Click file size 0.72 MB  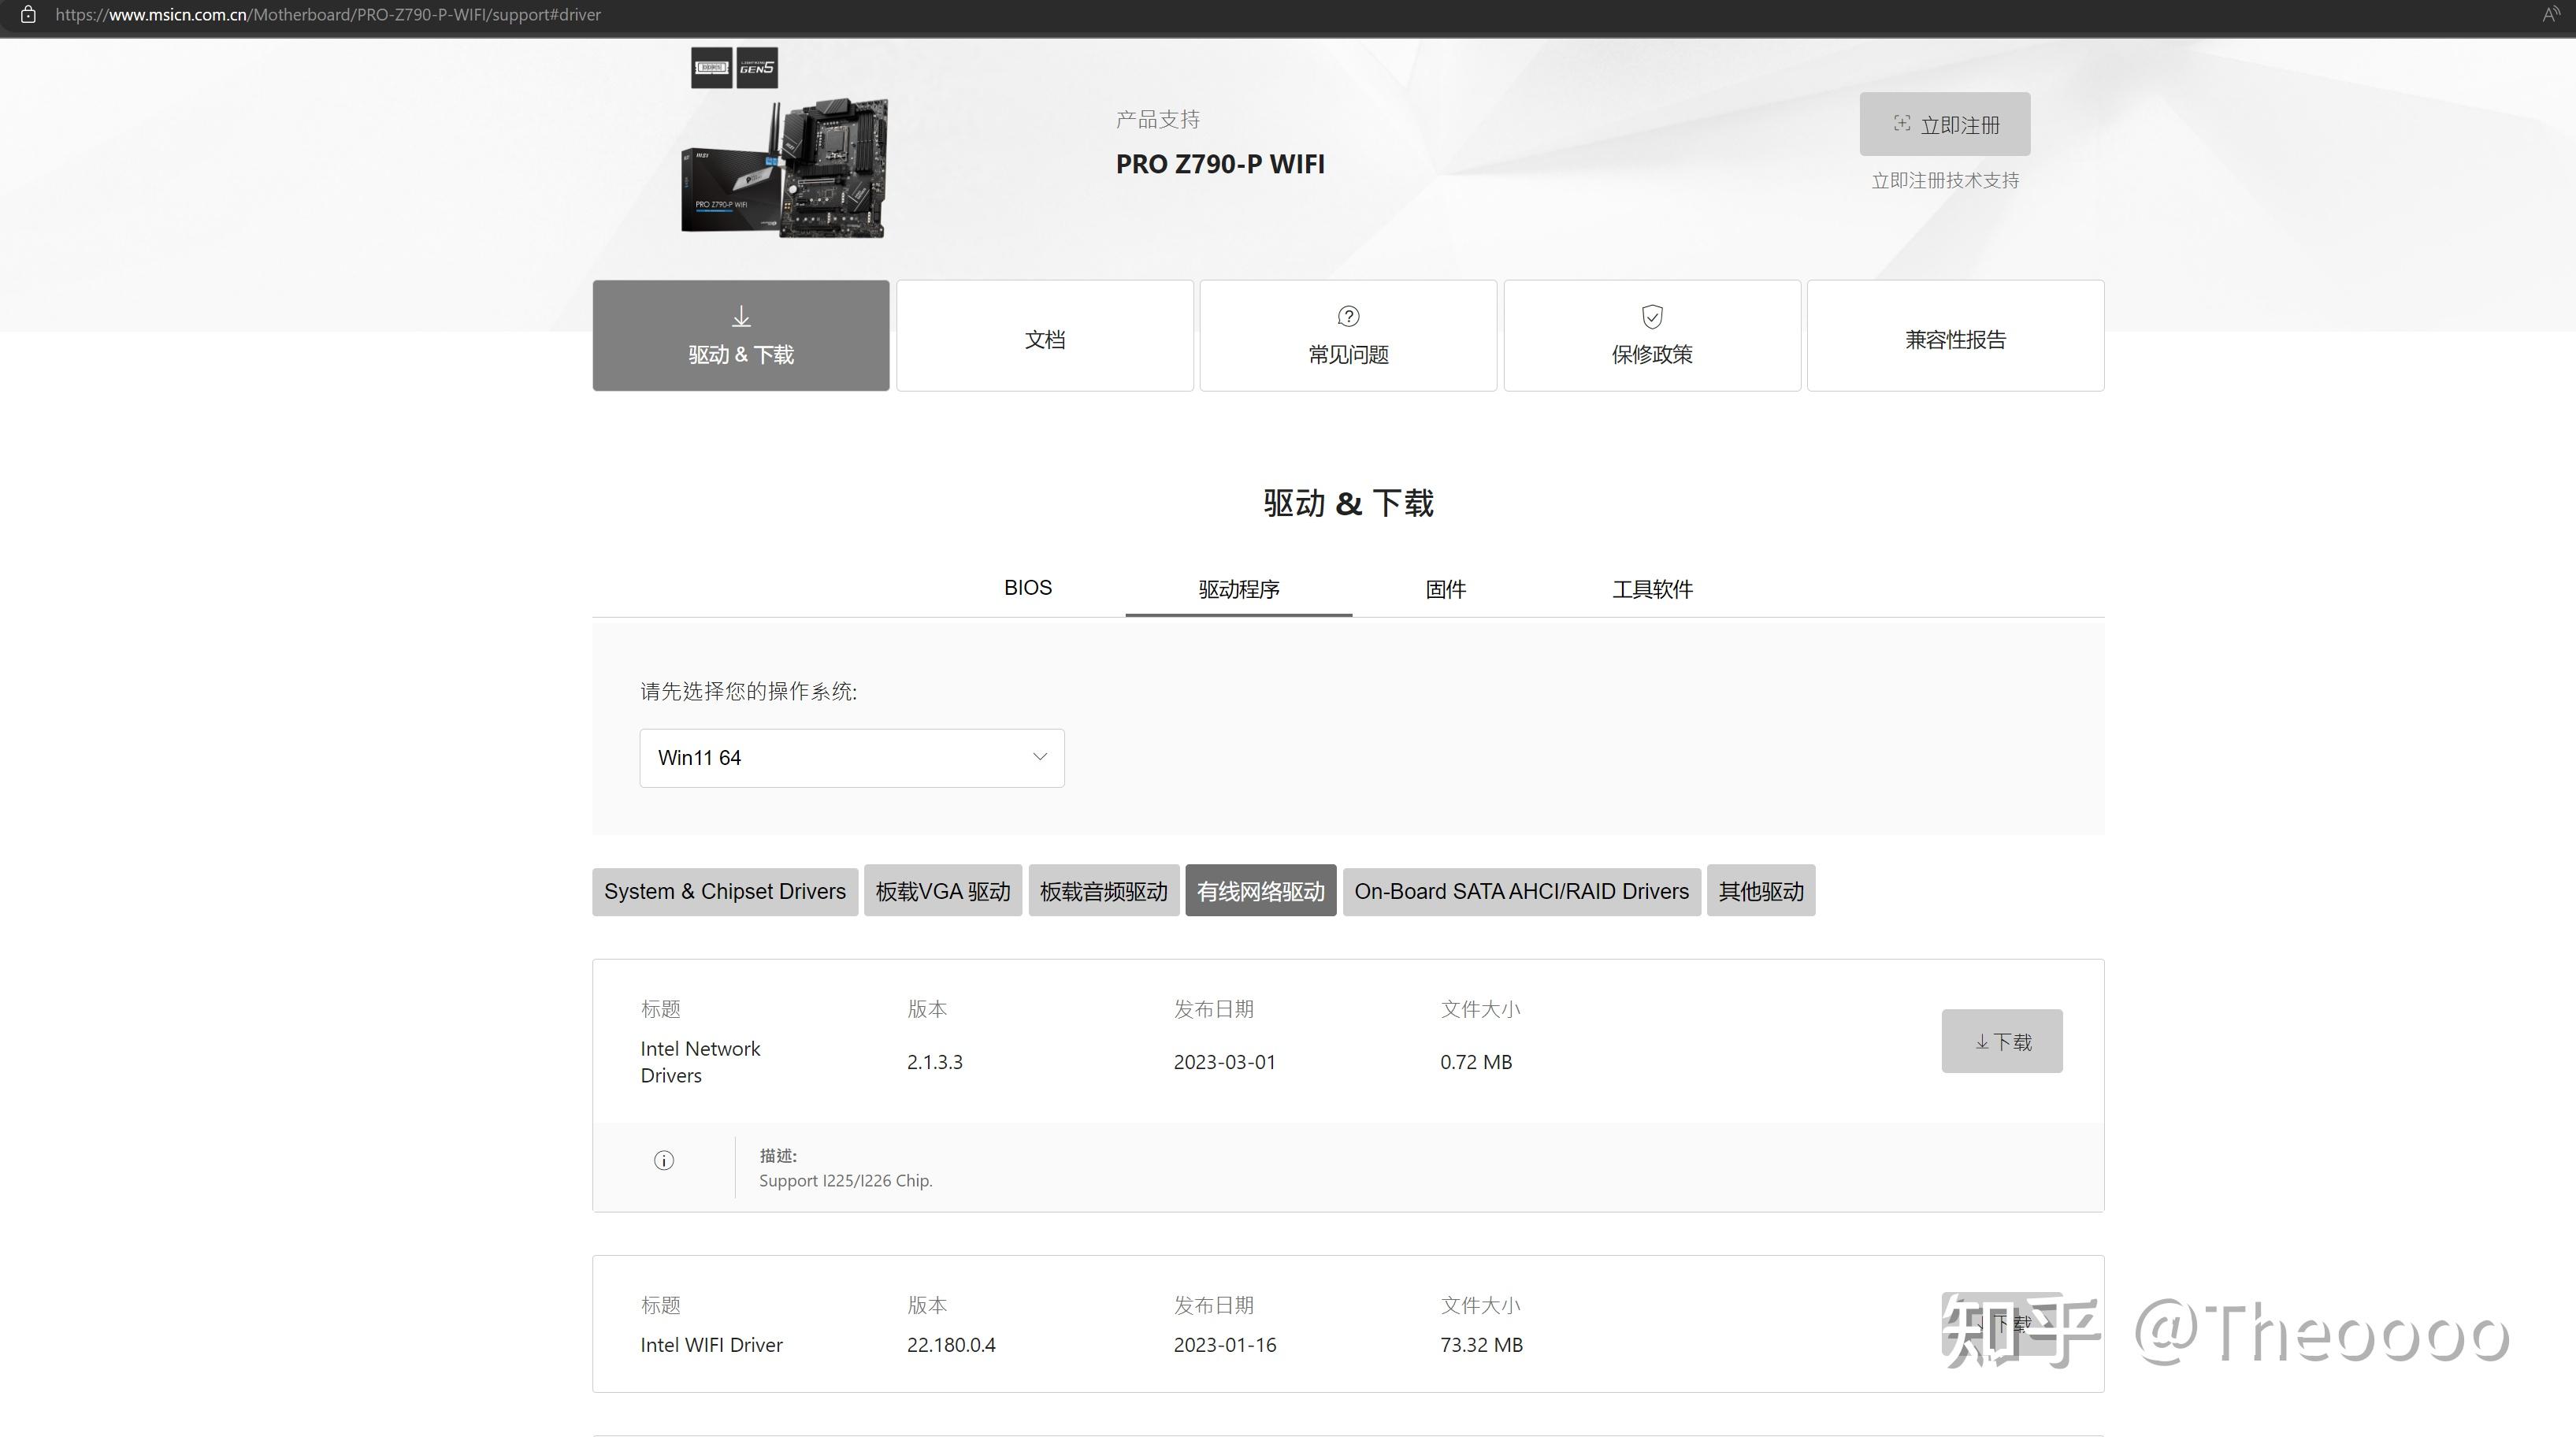click(1476, 1062)
